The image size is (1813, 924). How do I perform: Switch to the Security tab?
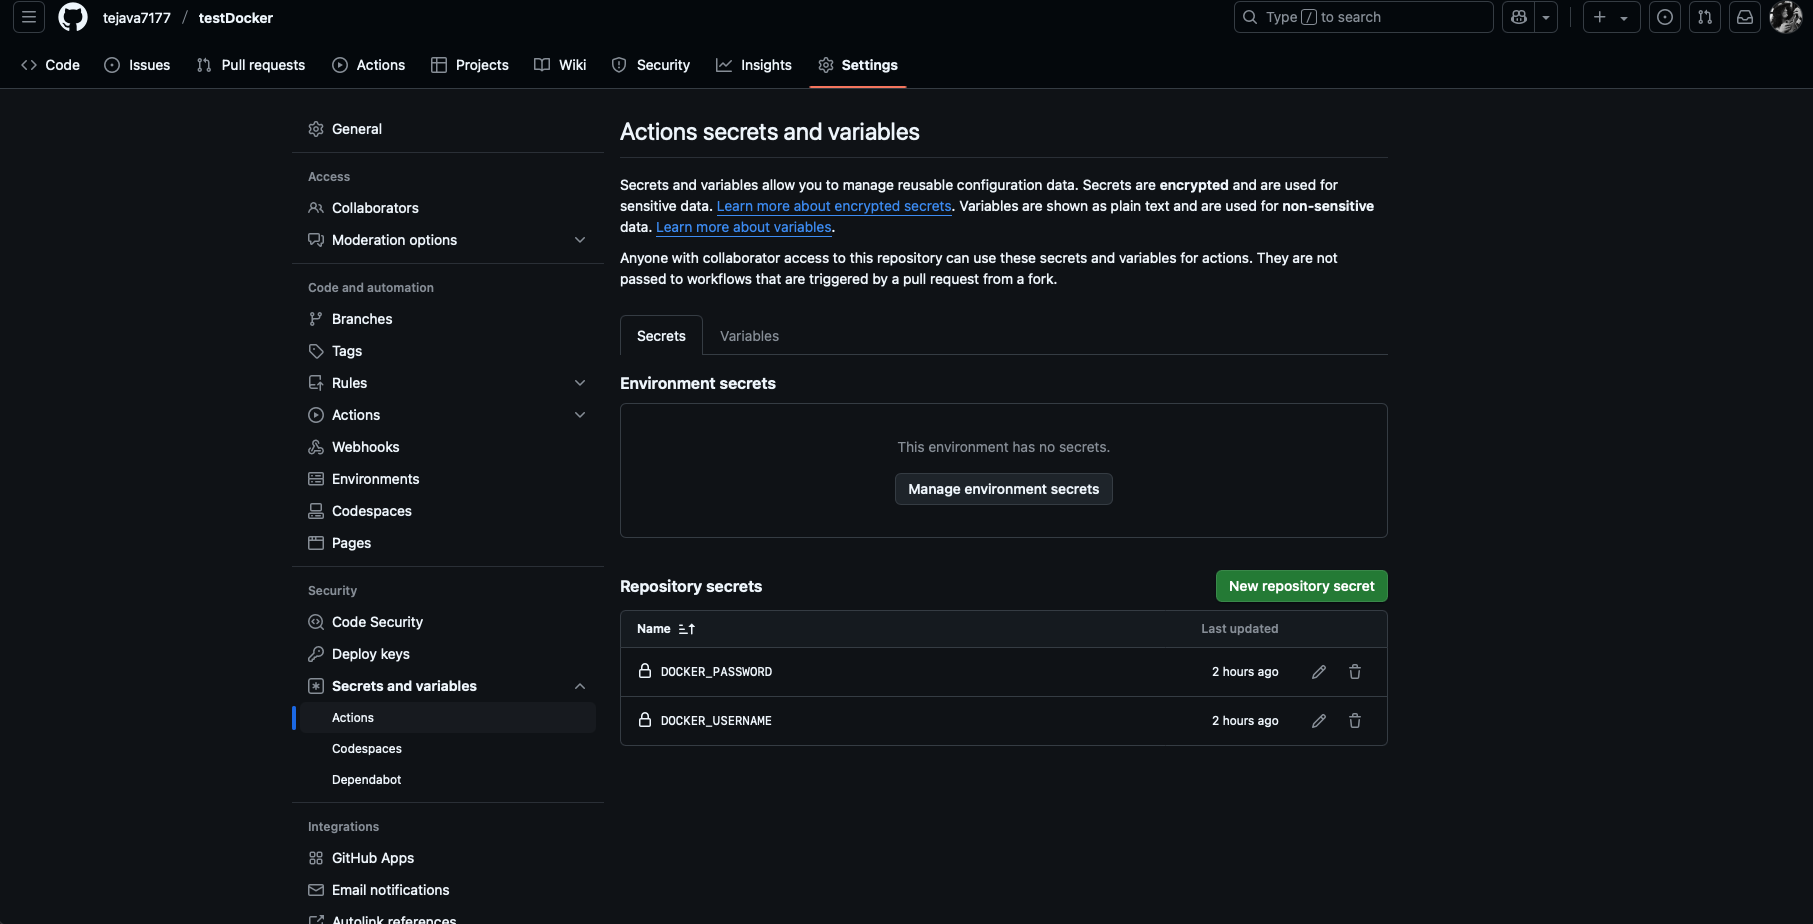tap(651, 65)
